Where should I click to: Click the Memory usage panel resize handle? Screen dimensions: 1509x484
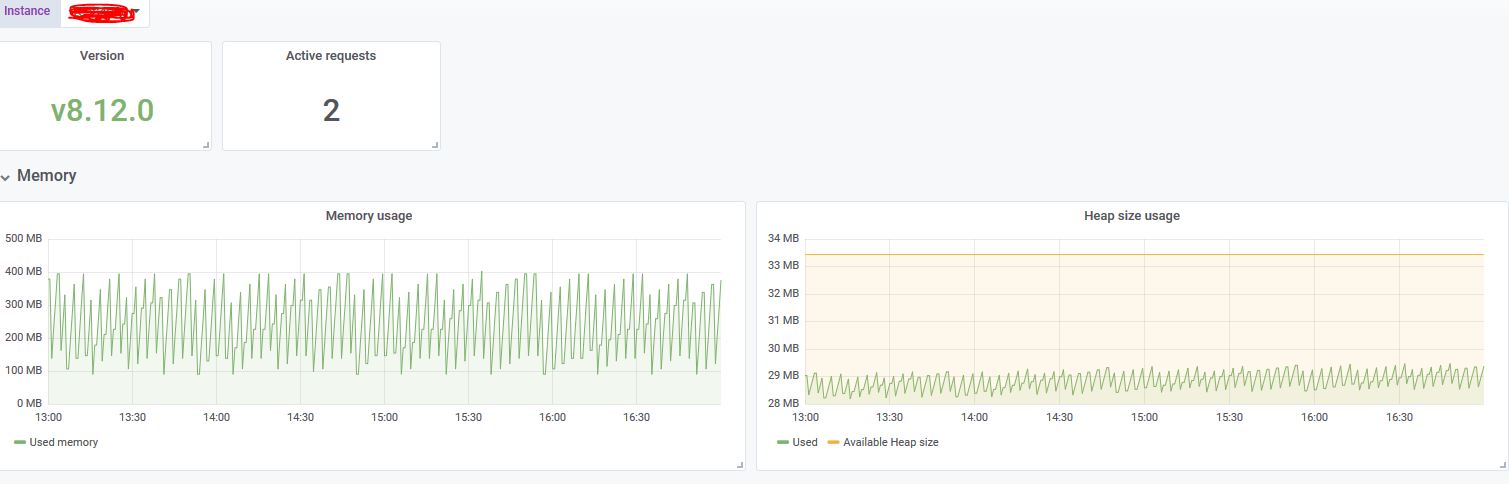pos(740,465)
